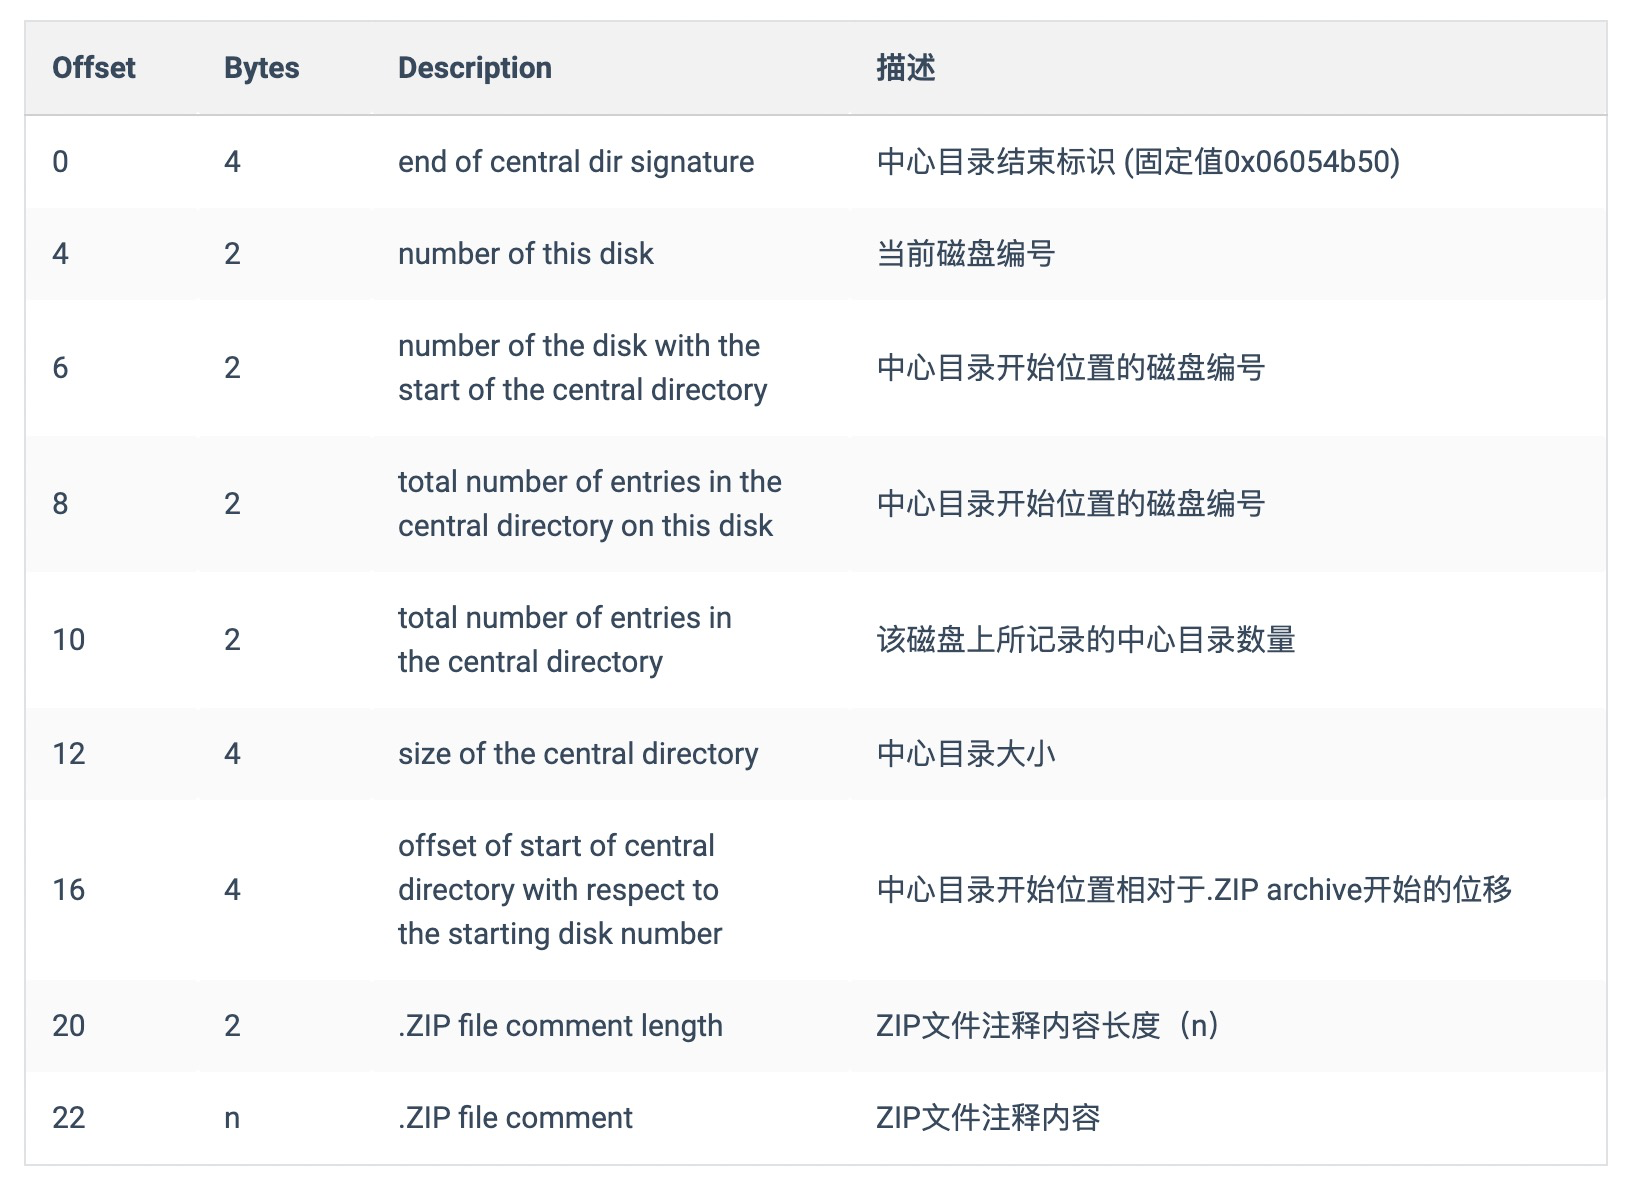Click the 描述 column header
Viewport: 1630px width, 1192px height.
coord(905,68)
